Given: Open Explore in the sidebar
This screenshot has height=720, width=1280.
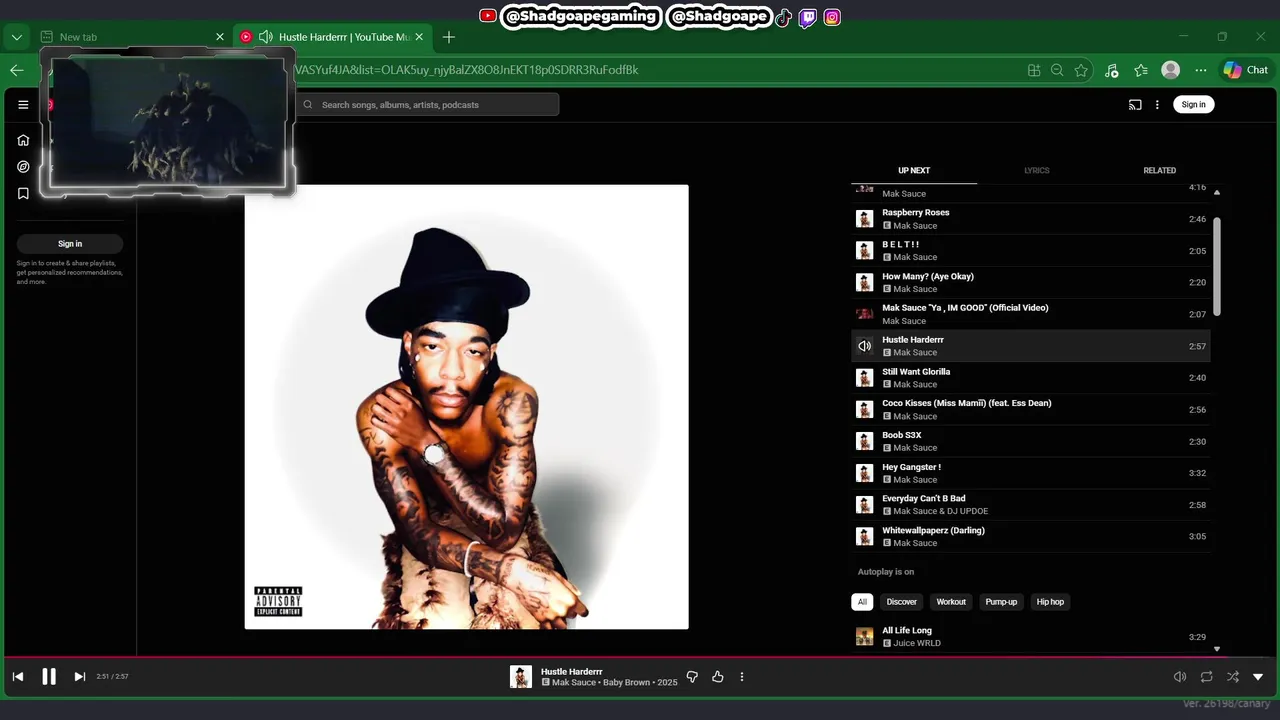Looking at the screenshot, I should point(23,167).
